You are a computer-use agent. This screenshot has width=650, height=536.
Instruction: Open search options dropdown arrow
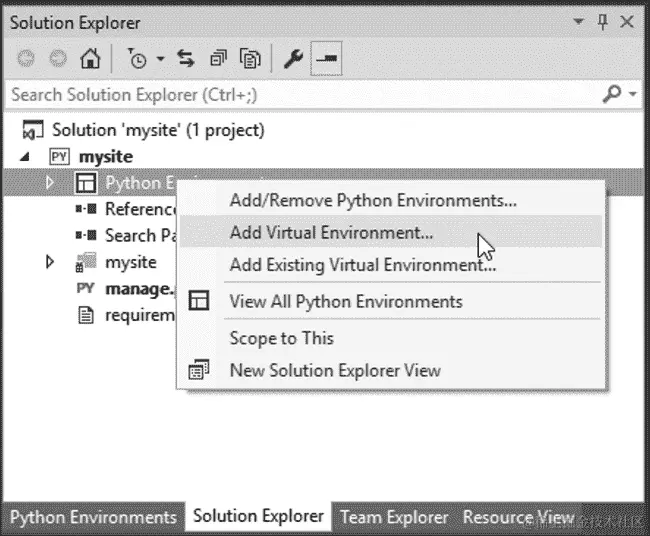(x=633, y=94)
